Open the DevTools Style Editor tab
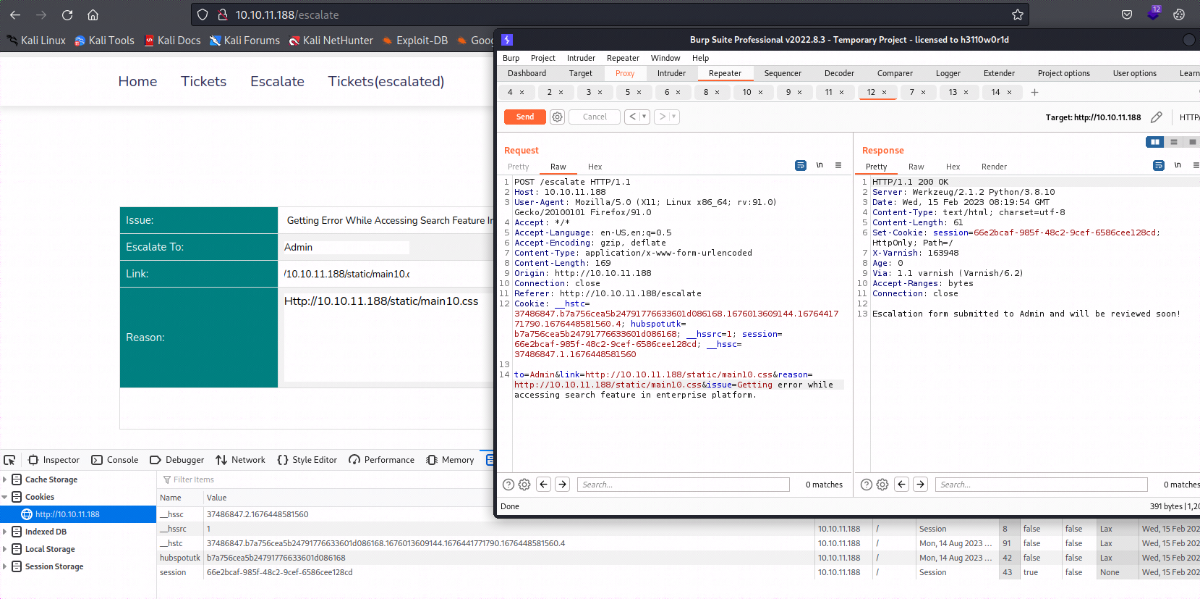1200x599 pixels. 307,460
